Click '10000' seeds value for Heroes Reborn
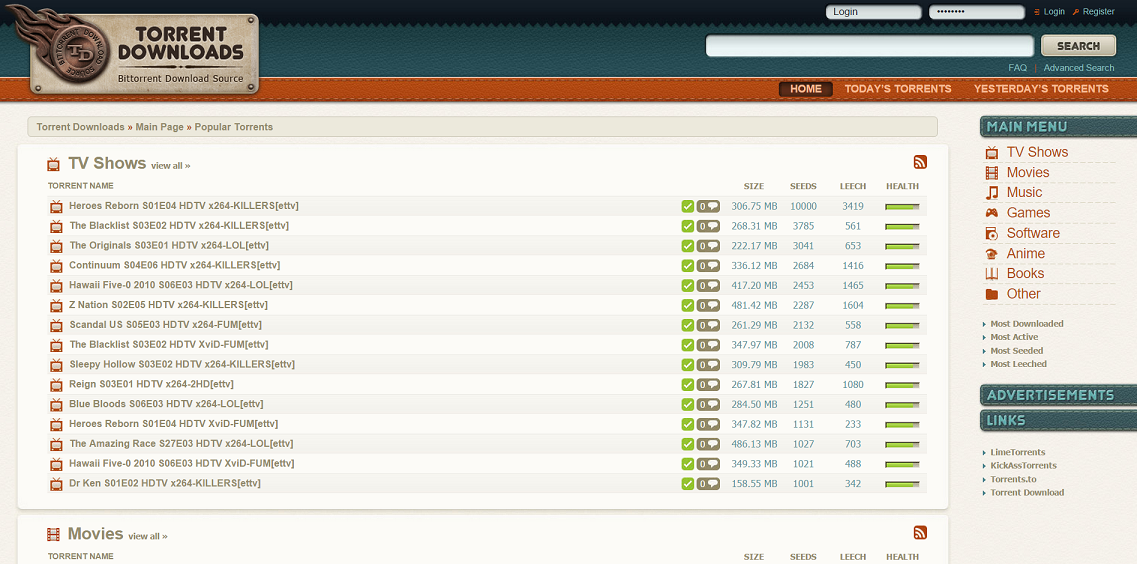This screenshot has width=1137, height=564. (803, 207)
